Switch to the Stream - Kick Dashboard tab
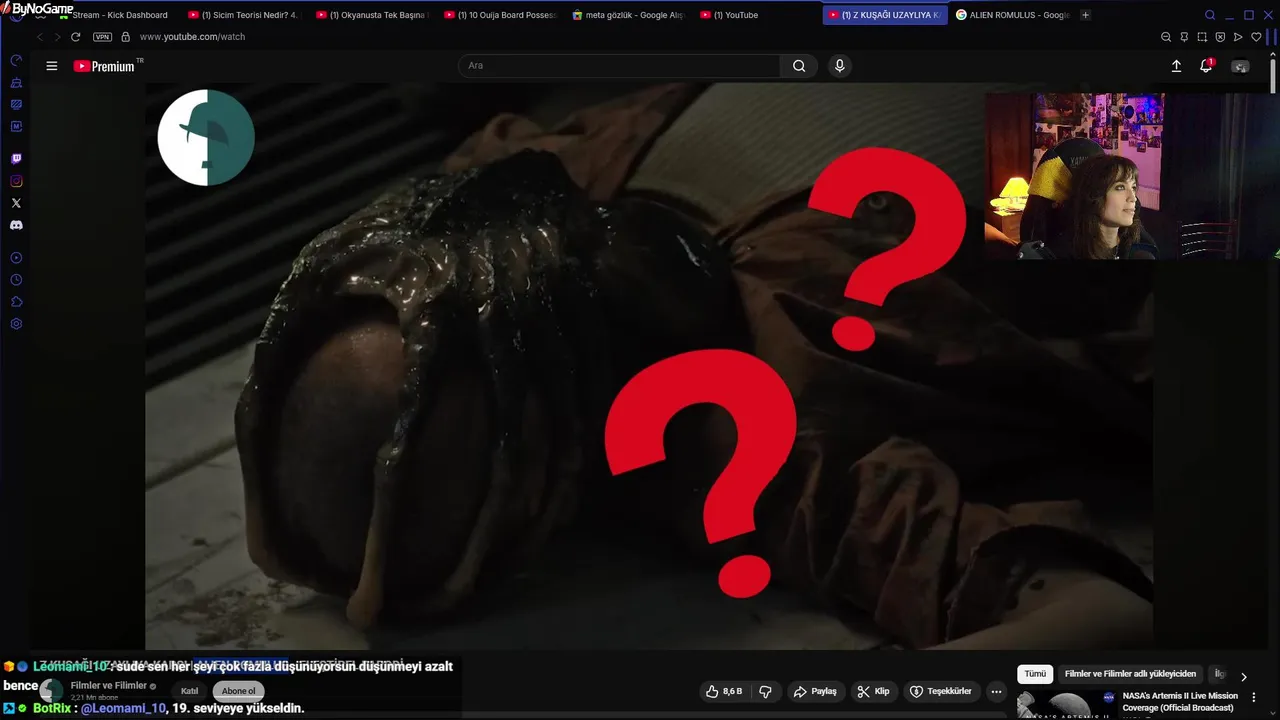Viewport: 1280px width, 720px height. click(x=119, y=15)
